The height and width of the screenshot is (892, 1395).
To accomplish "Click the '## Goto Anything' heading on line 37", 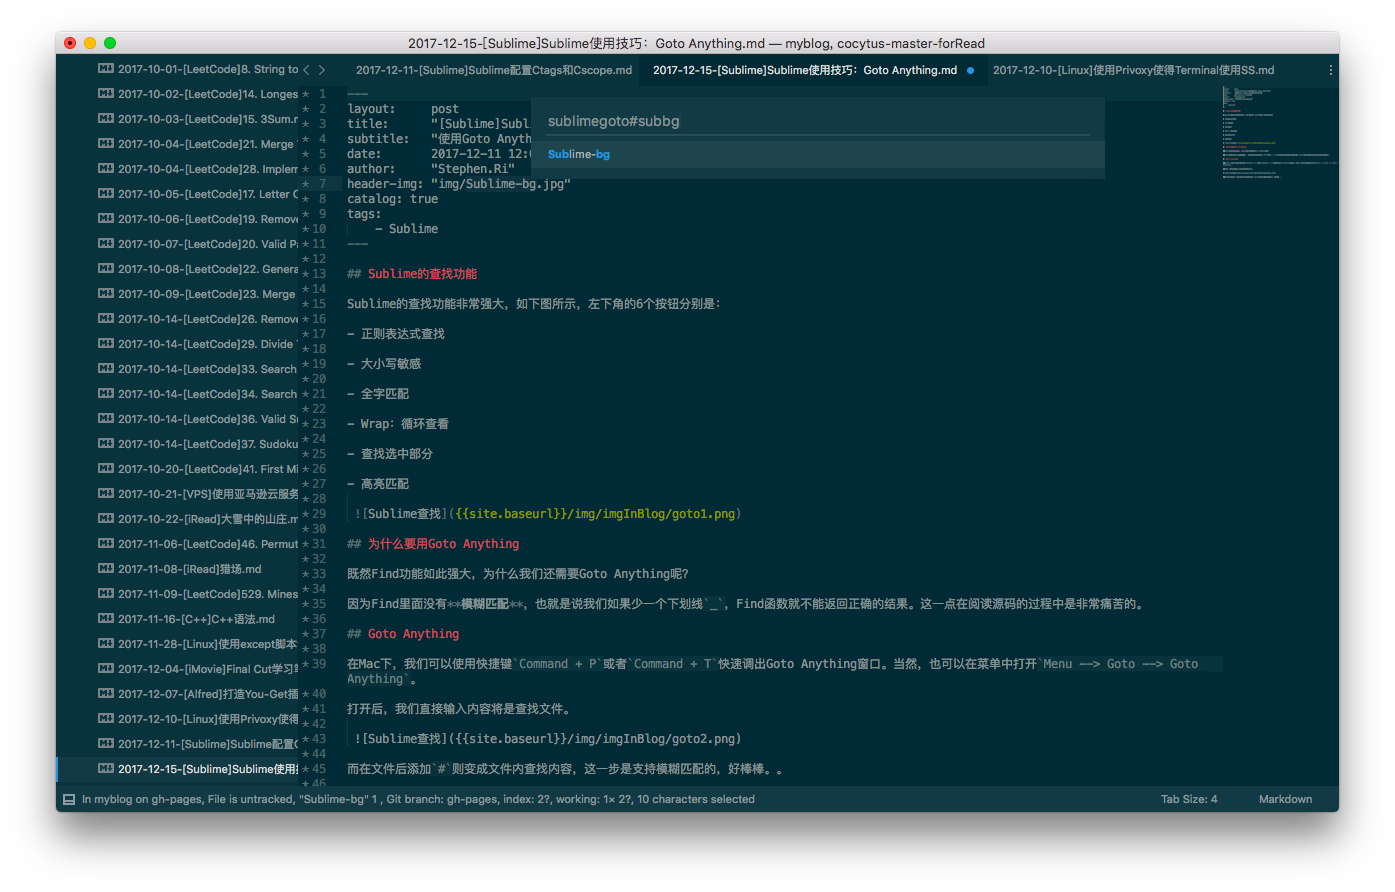I will [403, 634].
